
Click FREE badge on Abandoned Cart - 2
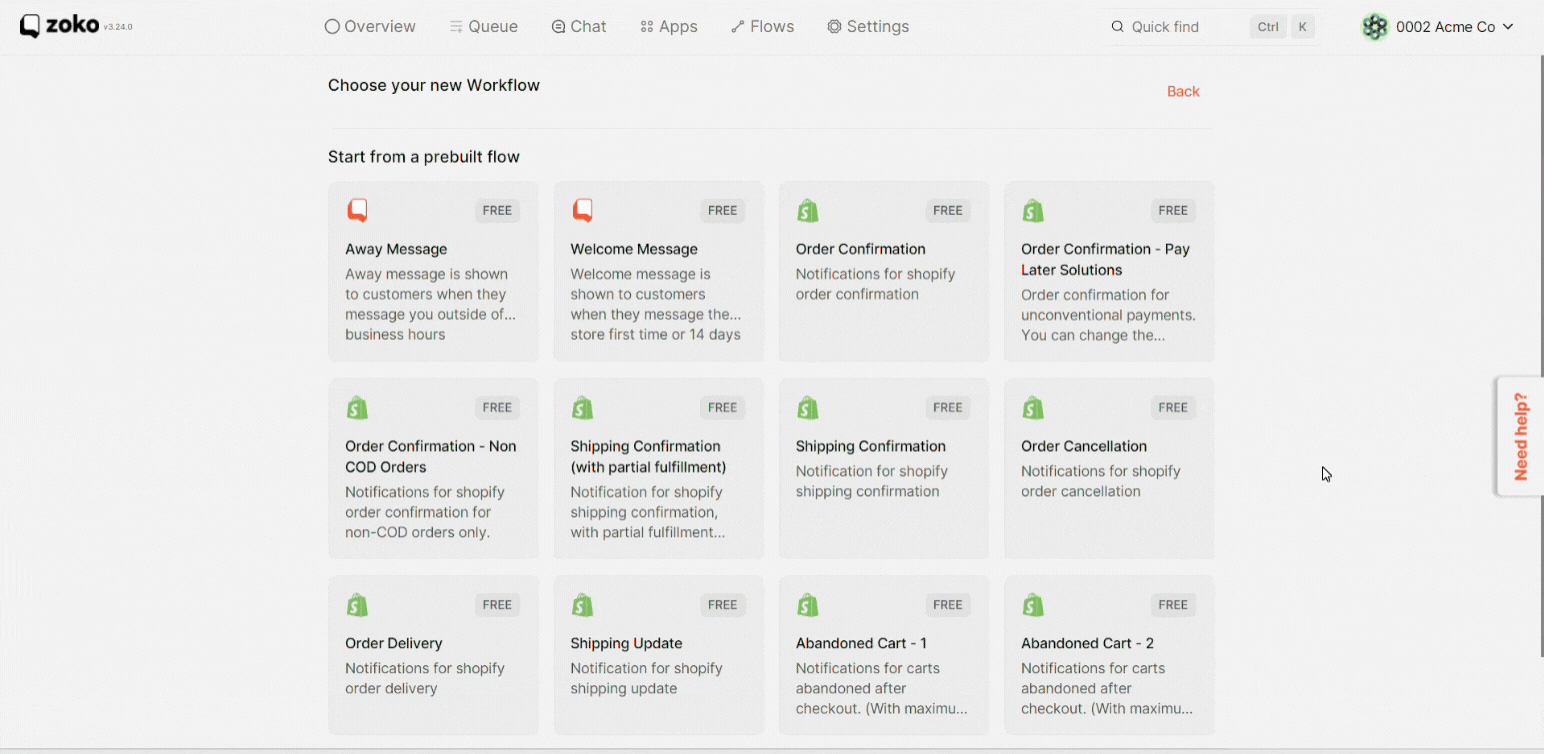point(1173,604)
